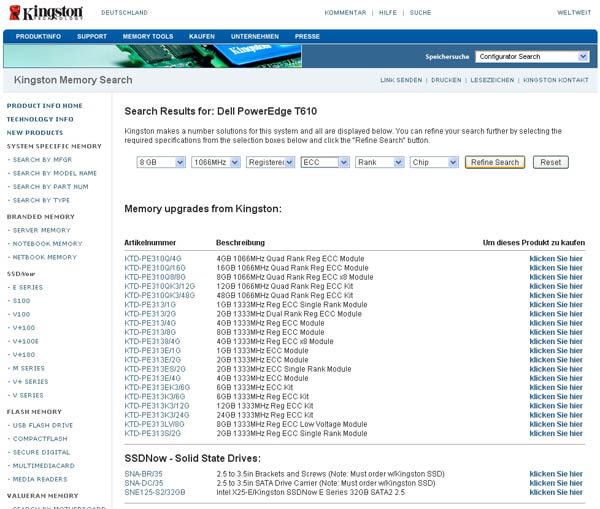
Task: Open TECHNOLOGY INFO in sidebar
Action: (40, 119)
